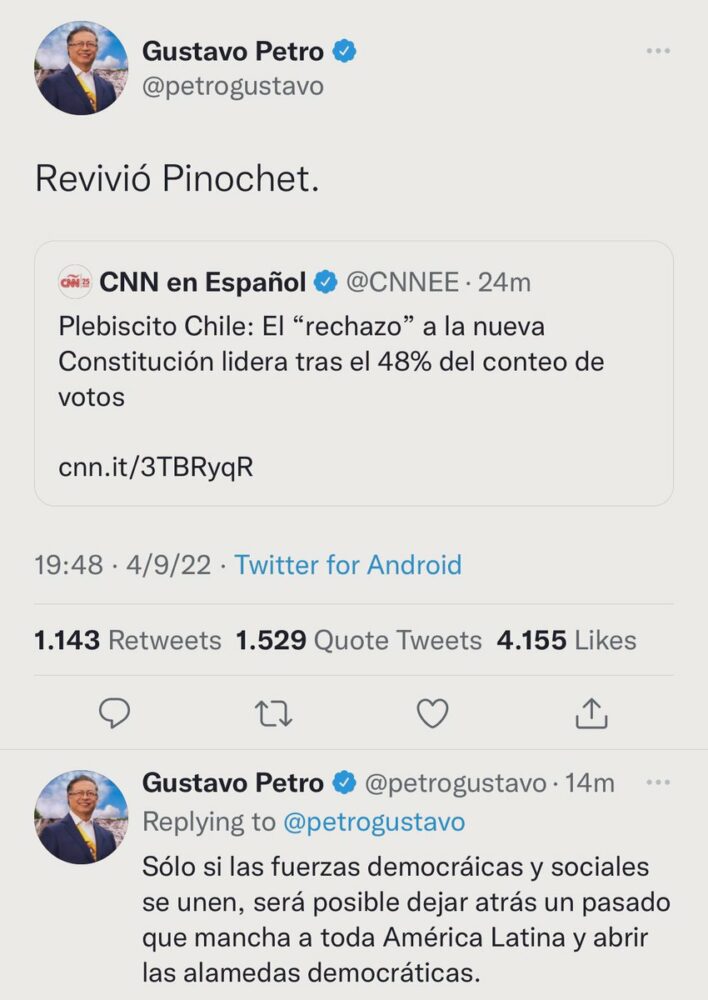Tap the share upload icon
This screenshot has height=1000, width=708.
tap(592, 713)
